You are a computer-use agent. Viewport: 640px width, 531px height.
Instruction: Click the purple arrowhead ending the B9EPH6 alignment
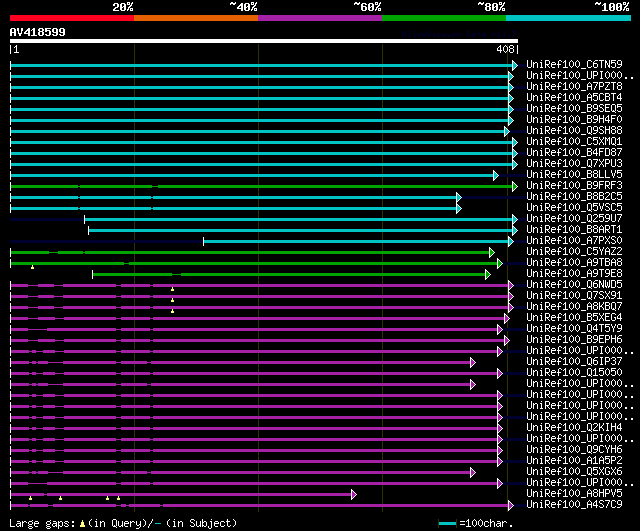click(x=507, y=340)
